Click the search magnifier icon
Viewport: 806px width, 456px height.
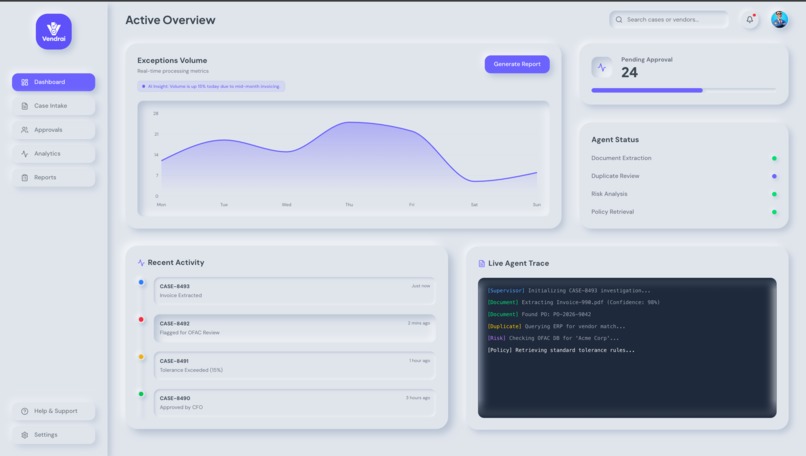619,20
